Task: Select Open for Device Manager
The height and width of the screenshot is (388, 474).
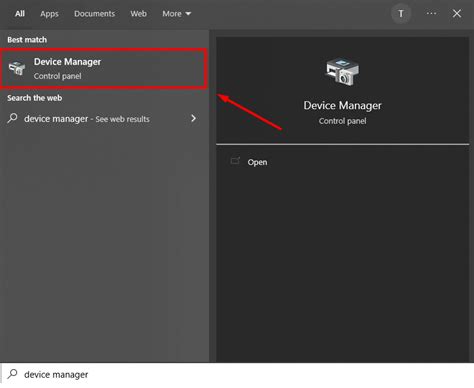Action: (x=257, y=162)
